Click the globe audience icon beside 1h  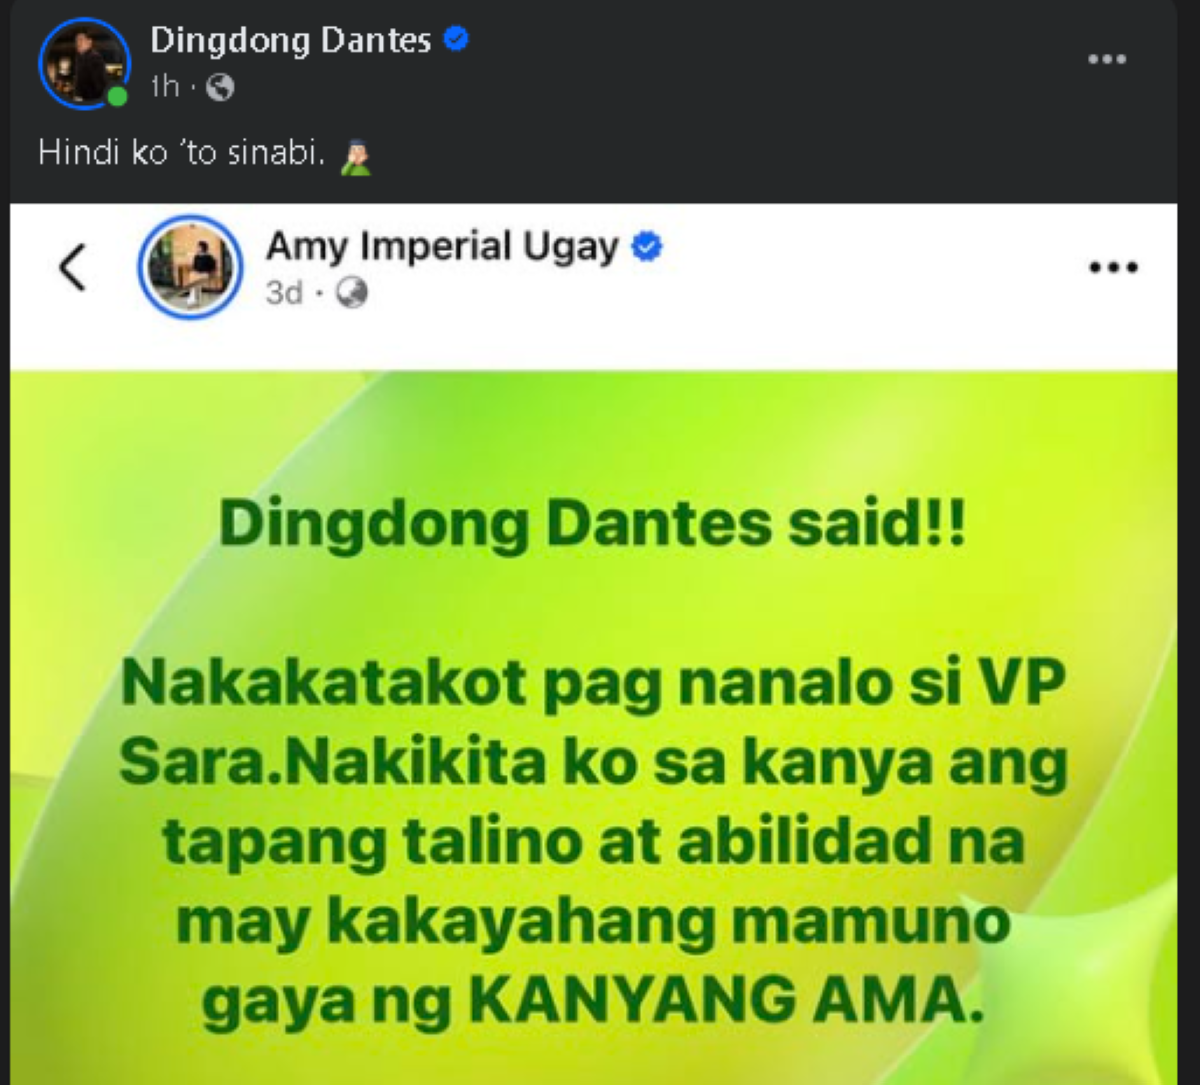click(220, 89)
